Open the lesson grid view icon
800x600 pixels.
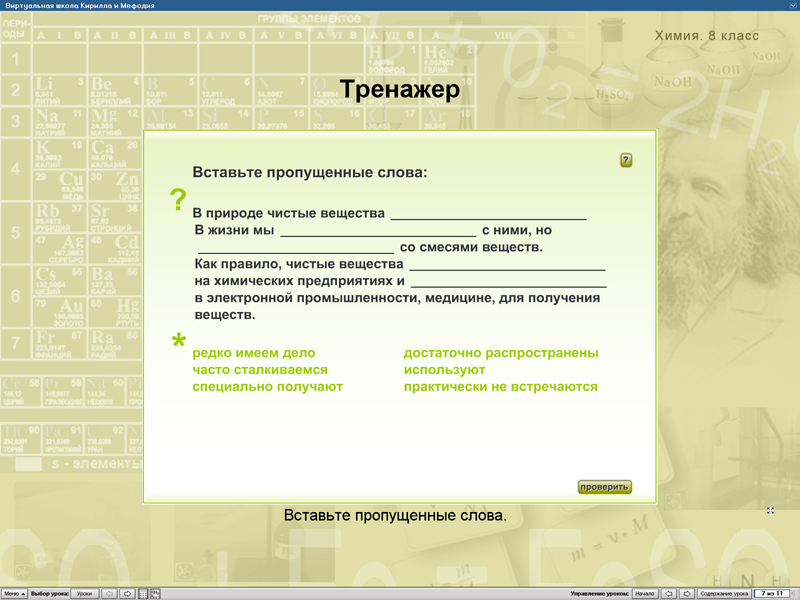pyautogui.click(x=142, y=592)
